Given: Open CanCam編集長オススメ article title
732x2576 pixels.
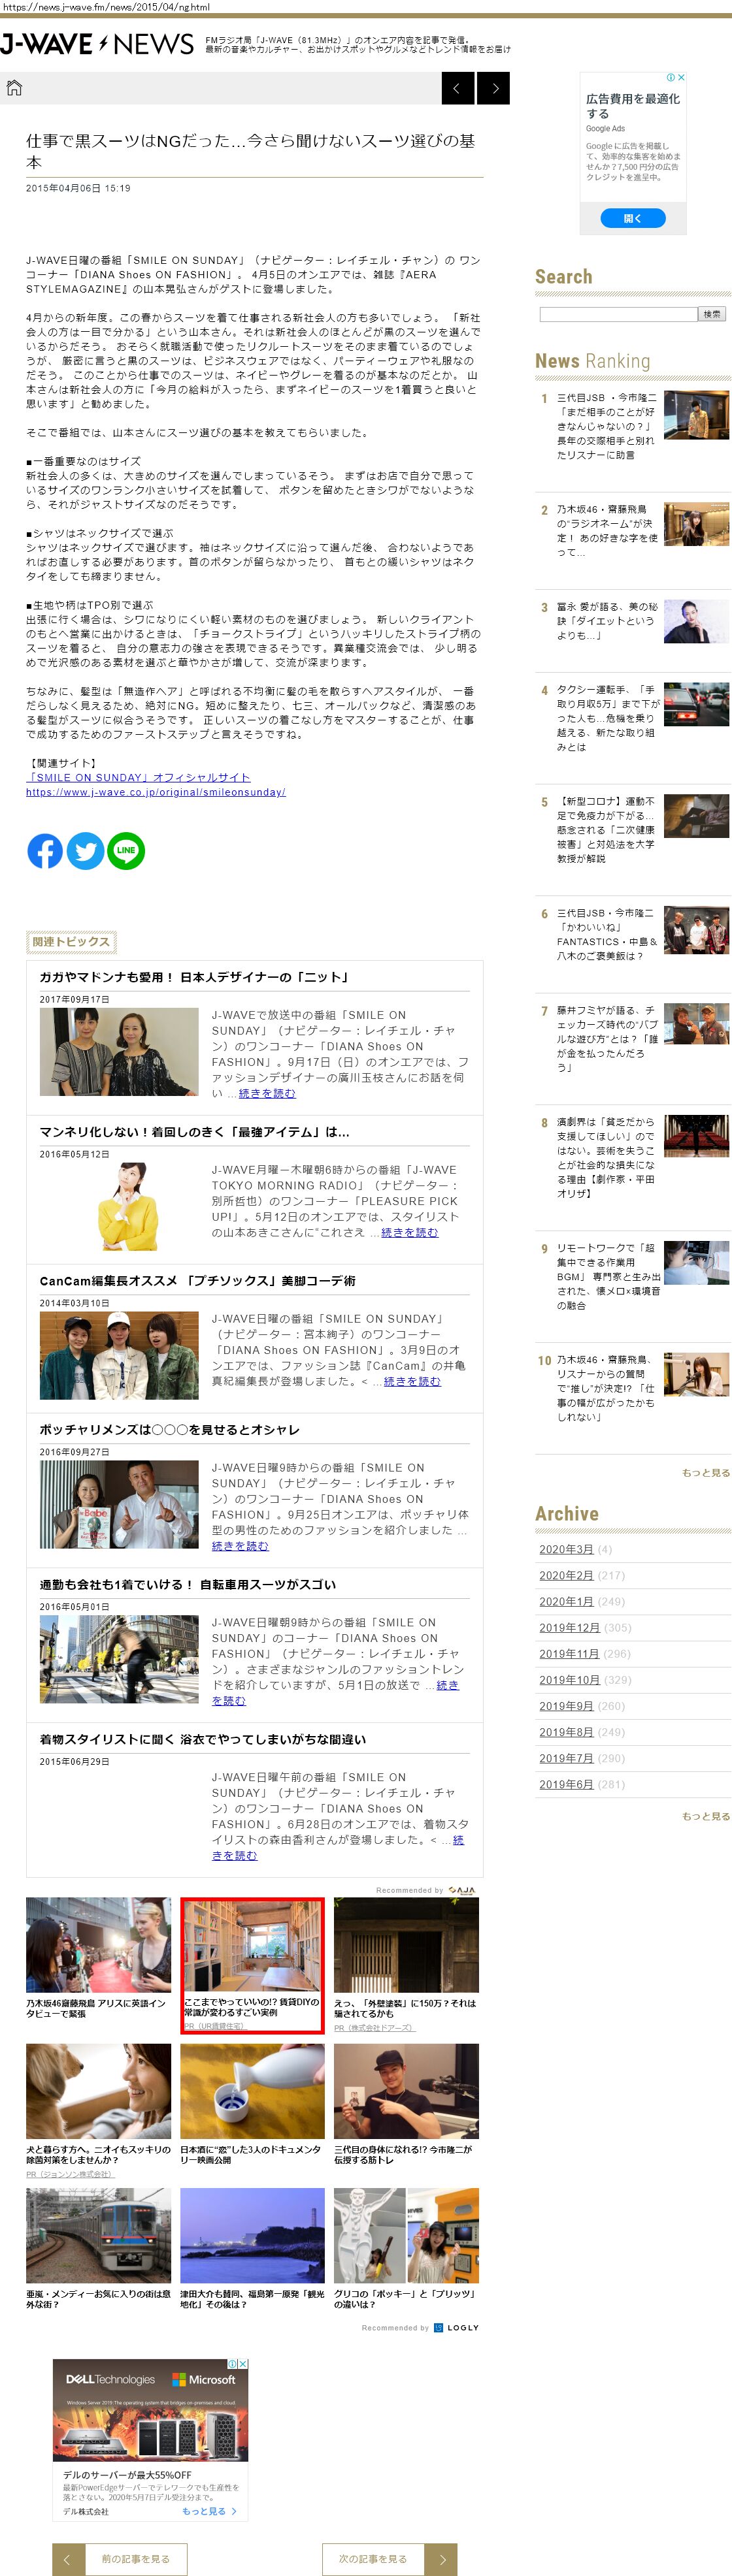Looking at the screenshot, I should (197, 1281).
